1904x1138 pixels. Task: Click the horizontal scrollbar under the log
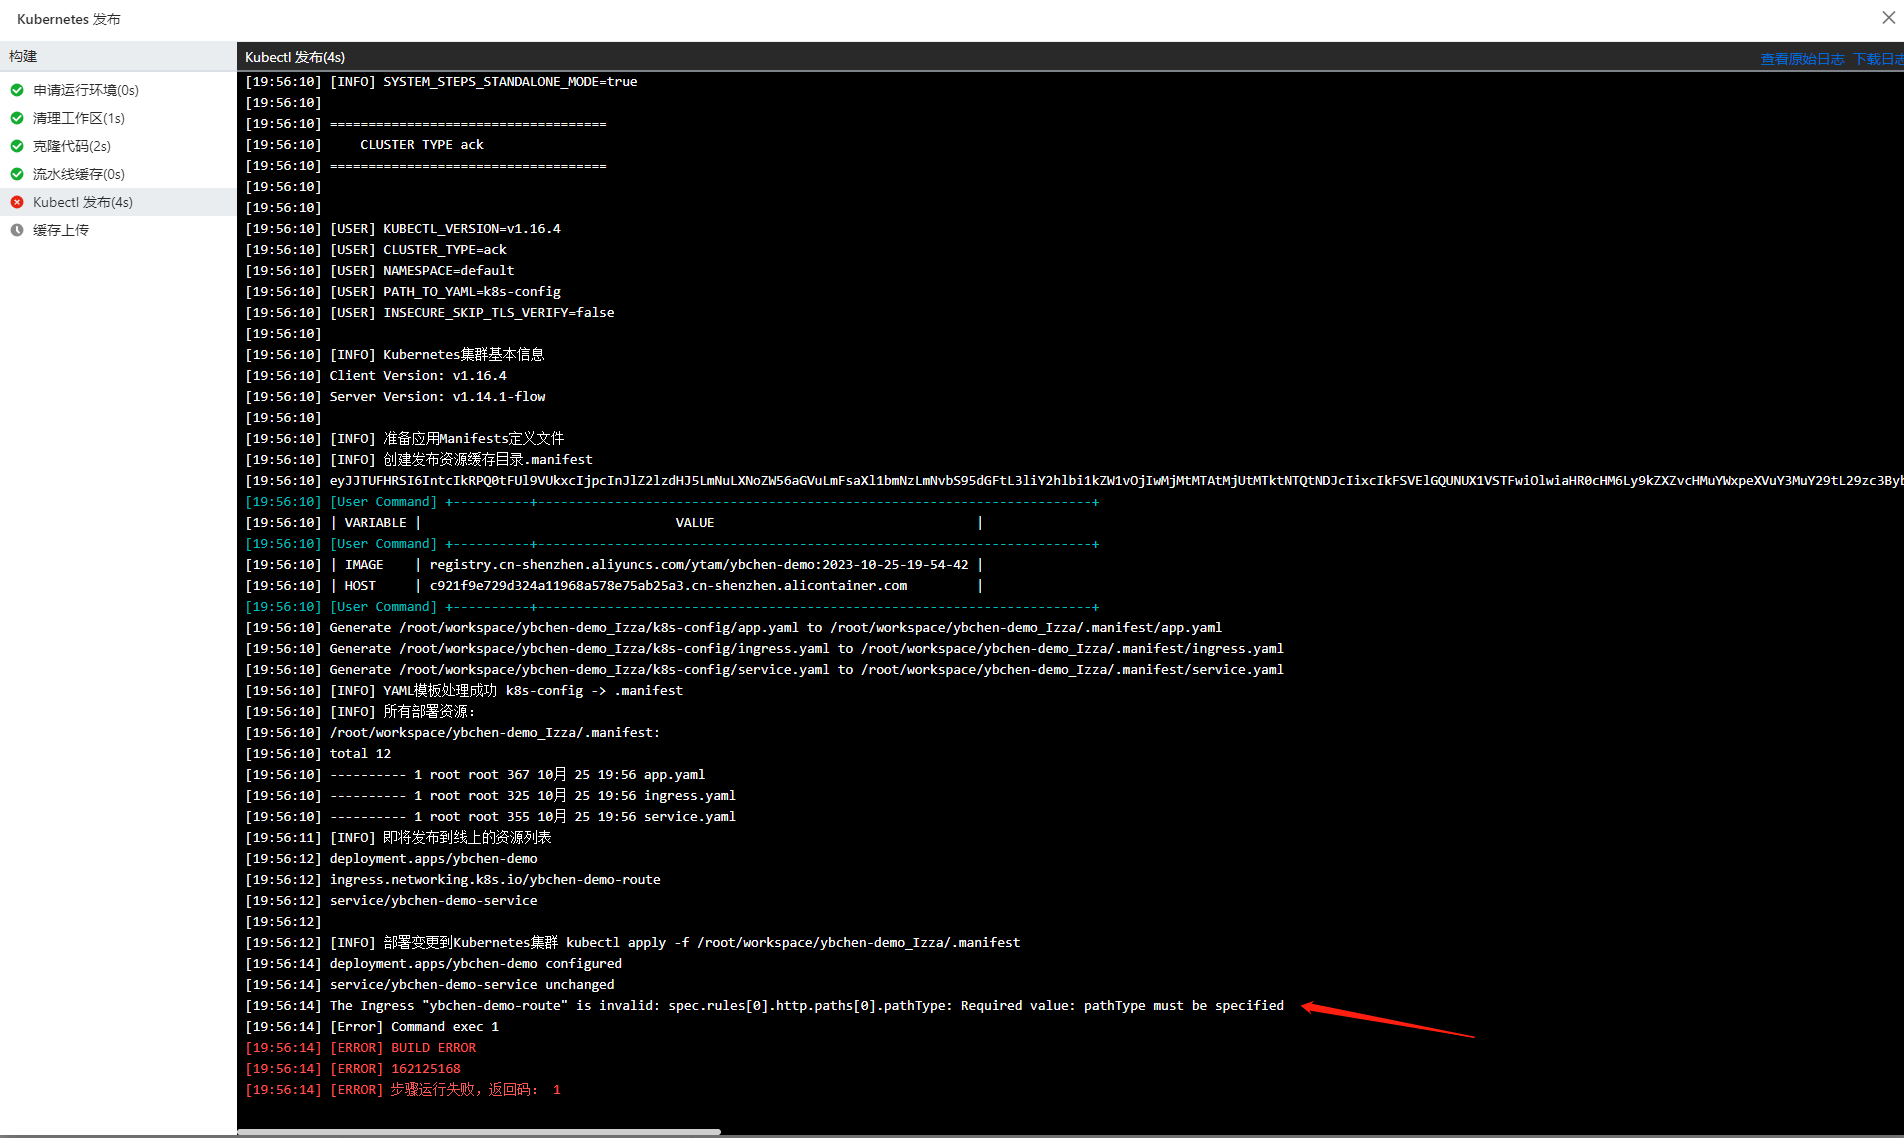479,1132
